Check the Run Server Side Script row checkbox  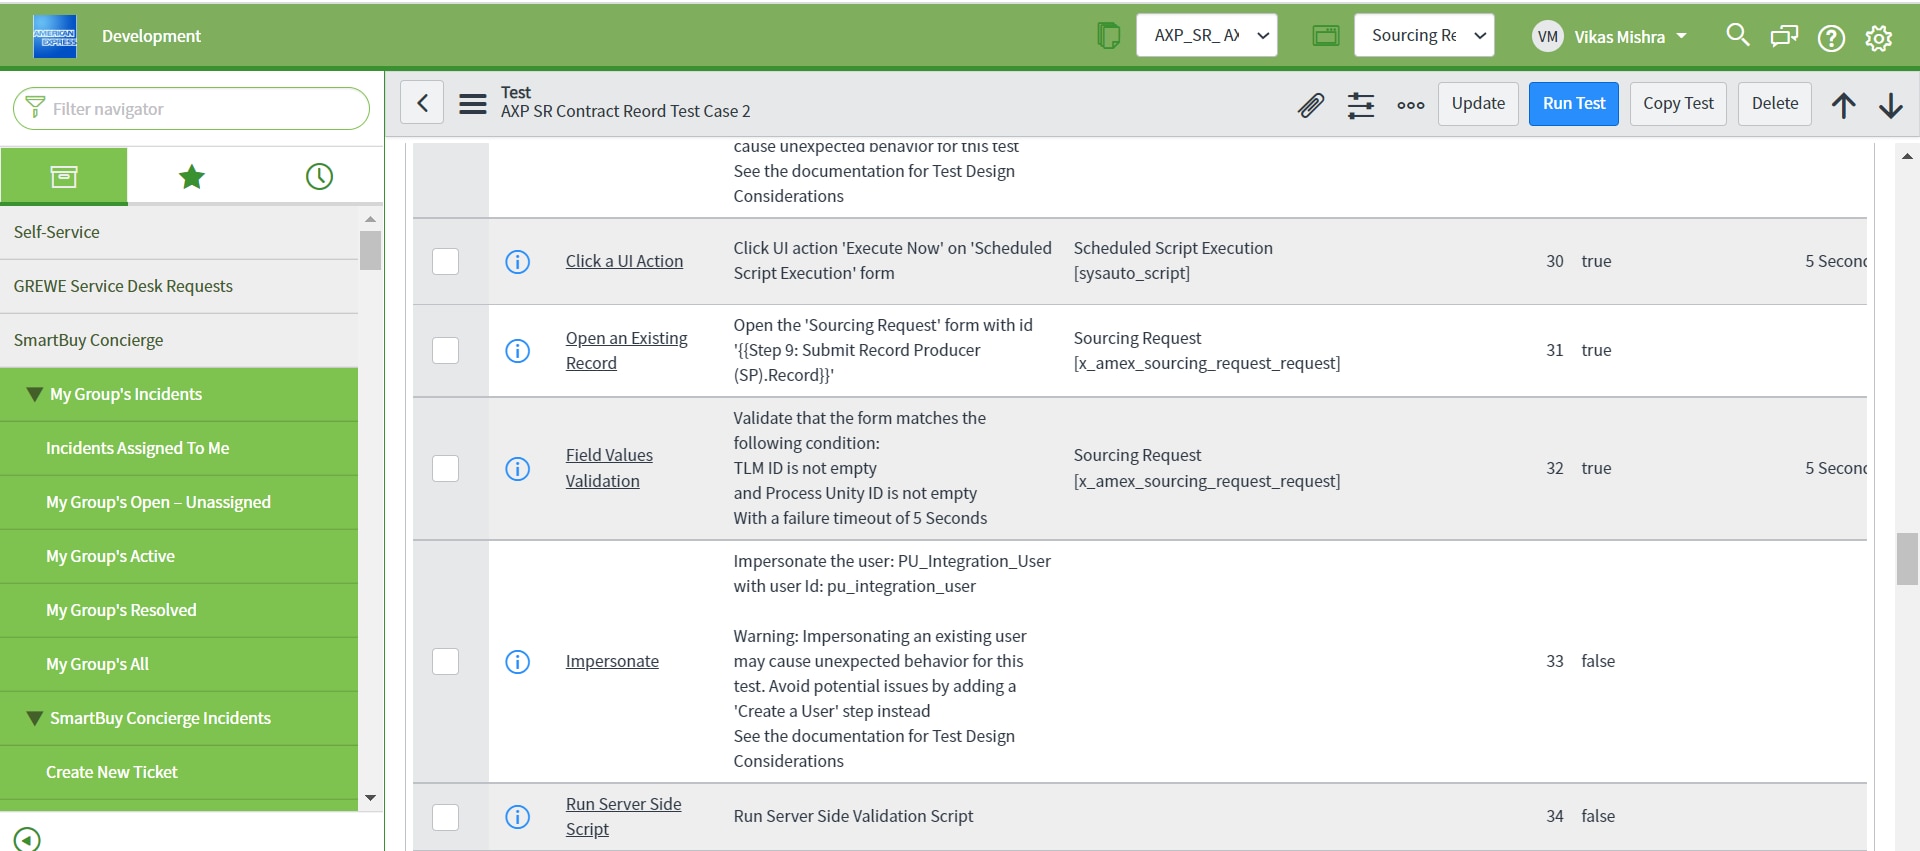tap(445, 817)
